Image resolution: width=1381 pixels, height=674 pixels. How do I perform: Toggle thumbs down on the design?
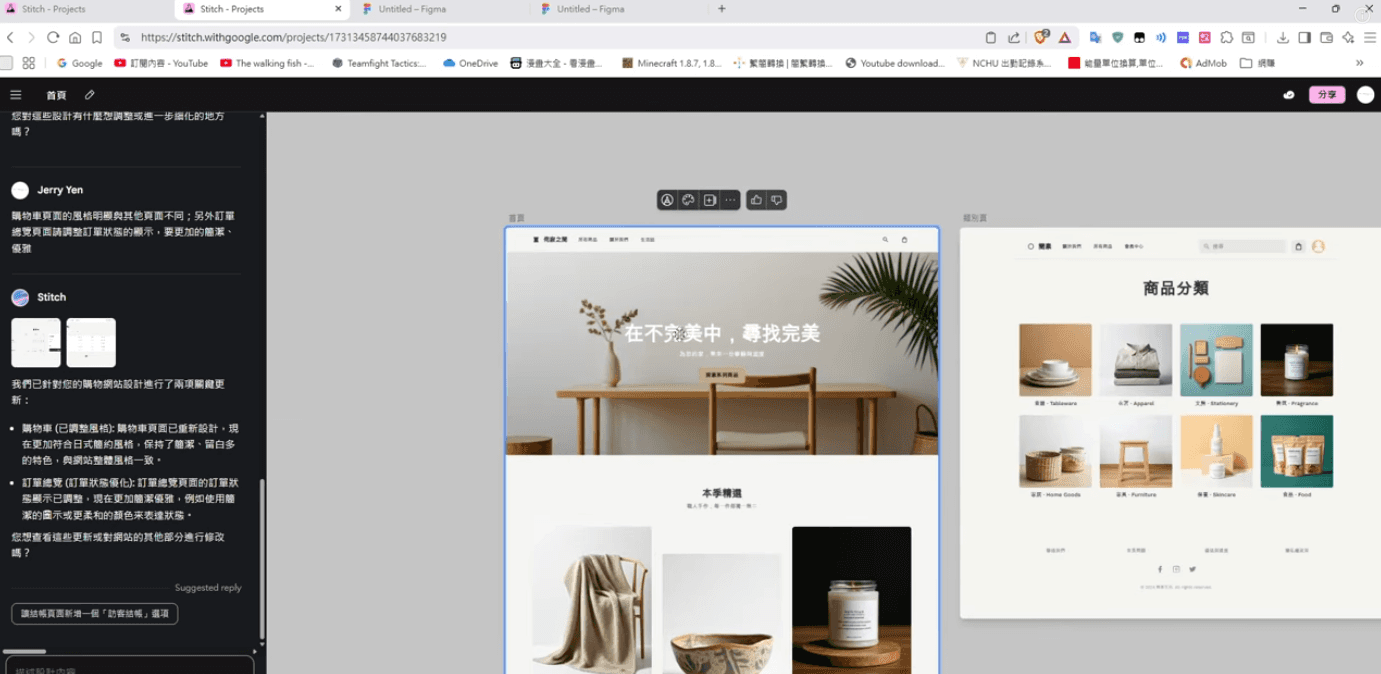[776, 200]
